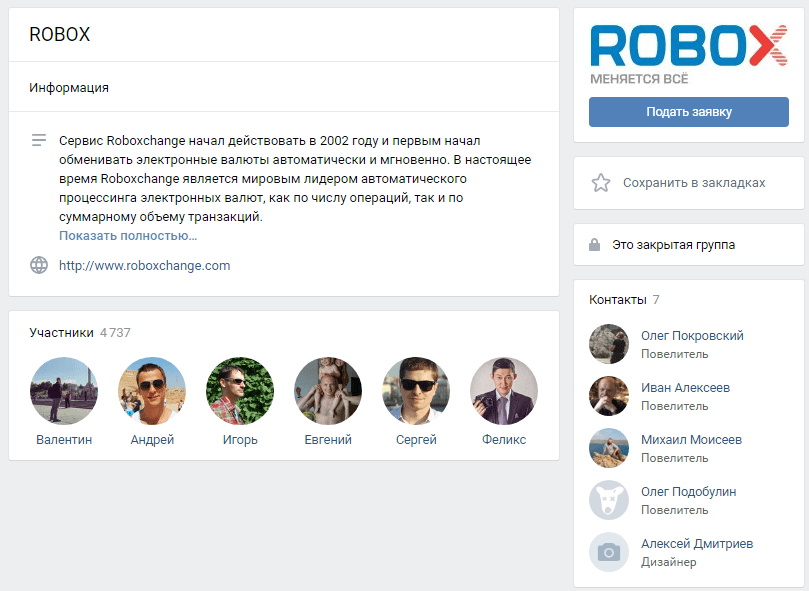The height and width of the screenshot is (591, 809).
Task: Open Алексей Дмитриев's camera placeholder avatar
Action: coord(609,552)
